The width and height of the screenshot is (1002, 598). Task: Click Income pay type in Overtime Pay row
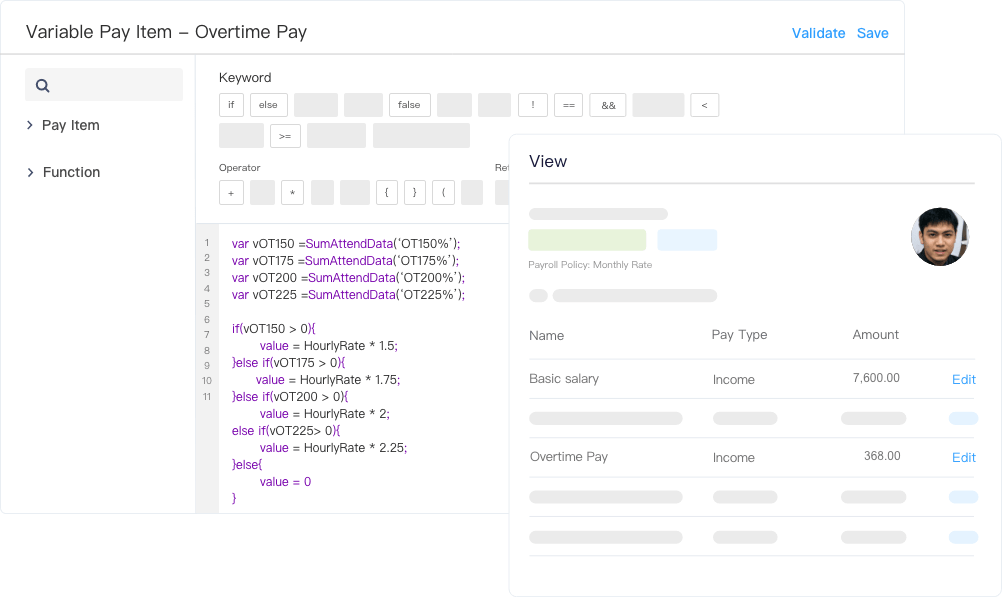pyautogui.click(x=734, y=457)
